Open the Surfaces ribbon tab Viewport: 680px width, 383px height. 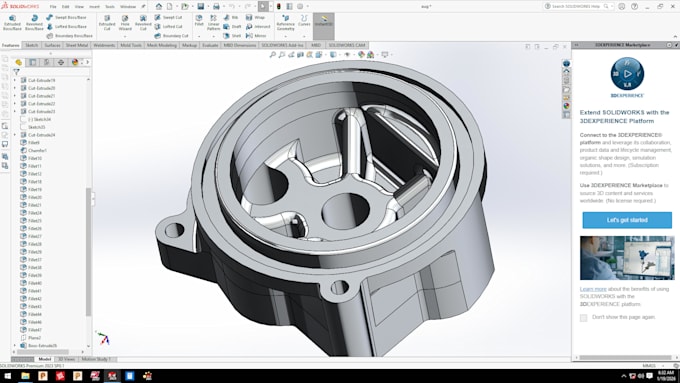click(52, 45)
